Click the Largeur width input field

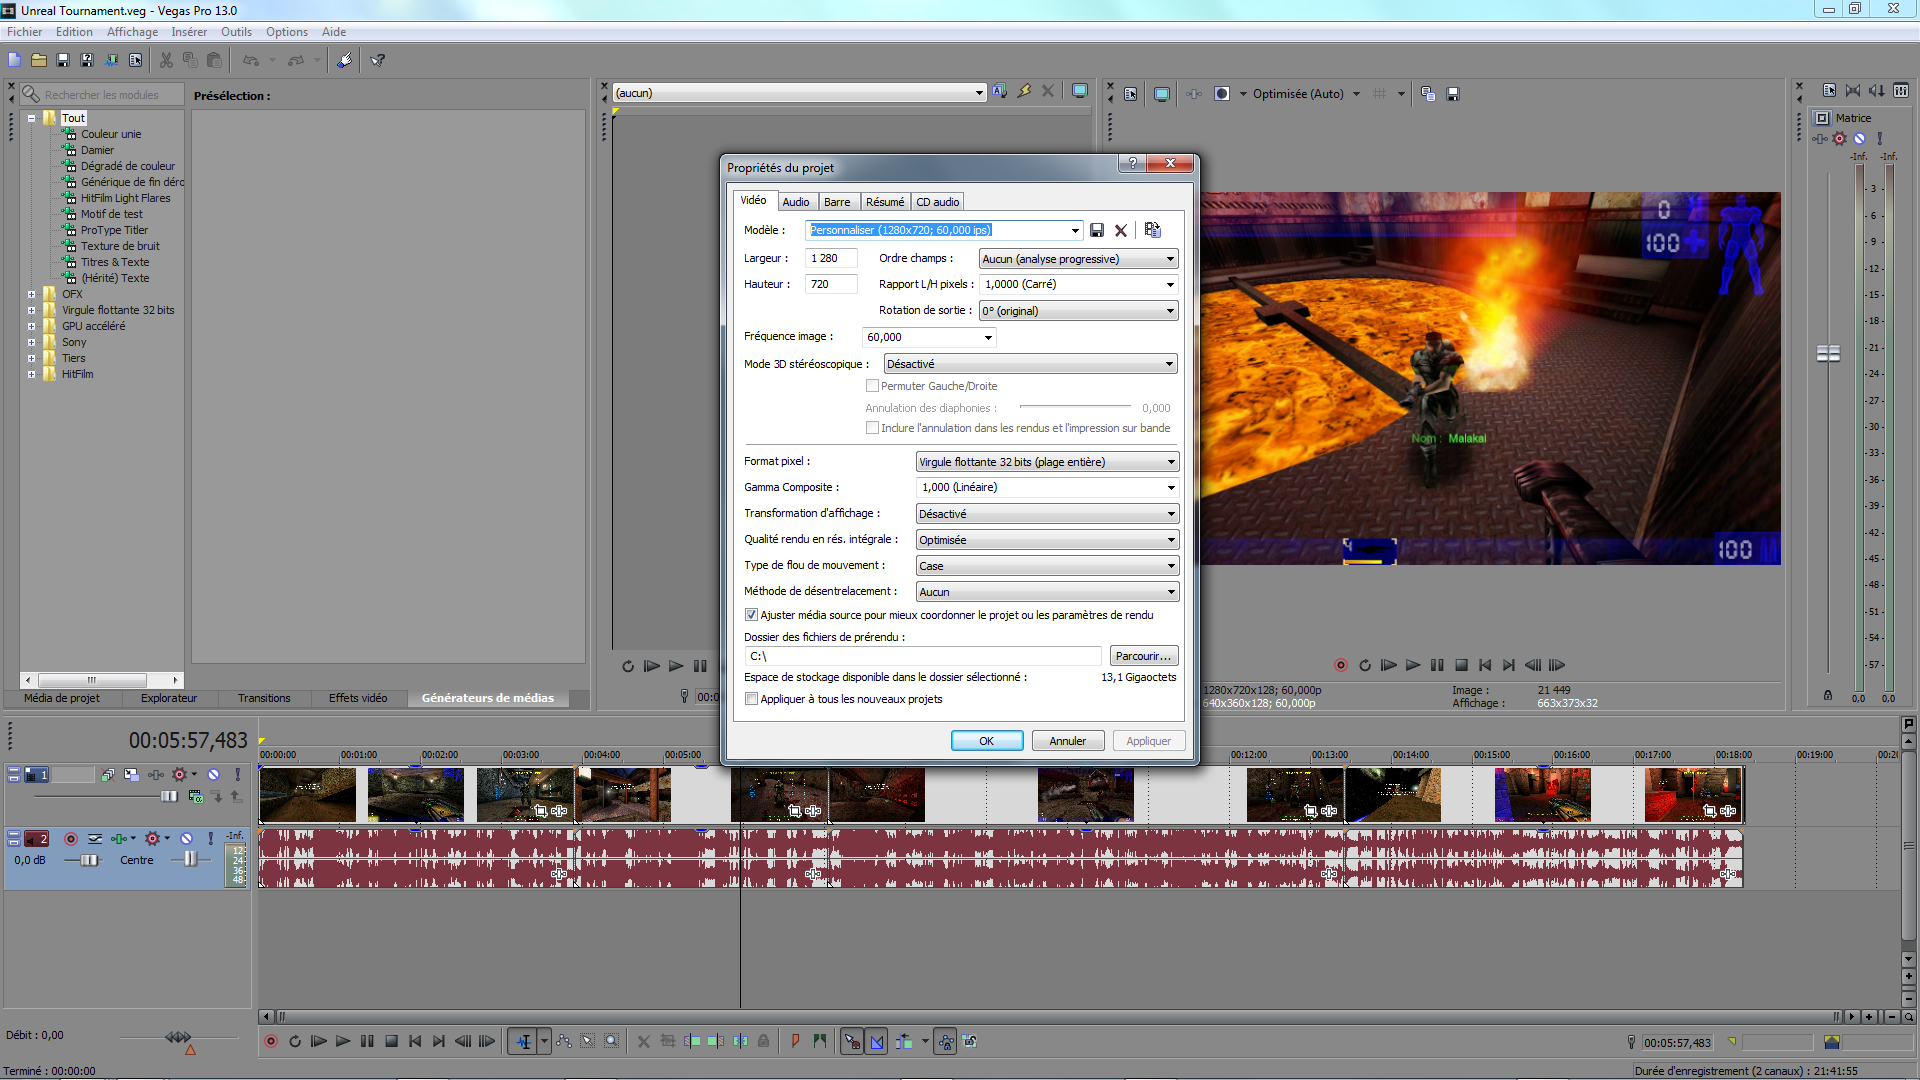point(831,258)
